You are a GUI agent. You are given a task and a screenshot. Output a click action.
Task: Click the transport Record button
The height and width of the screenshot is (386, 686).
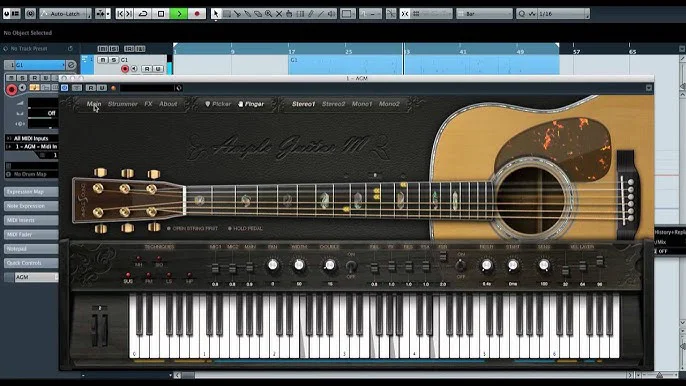(197, 14)
